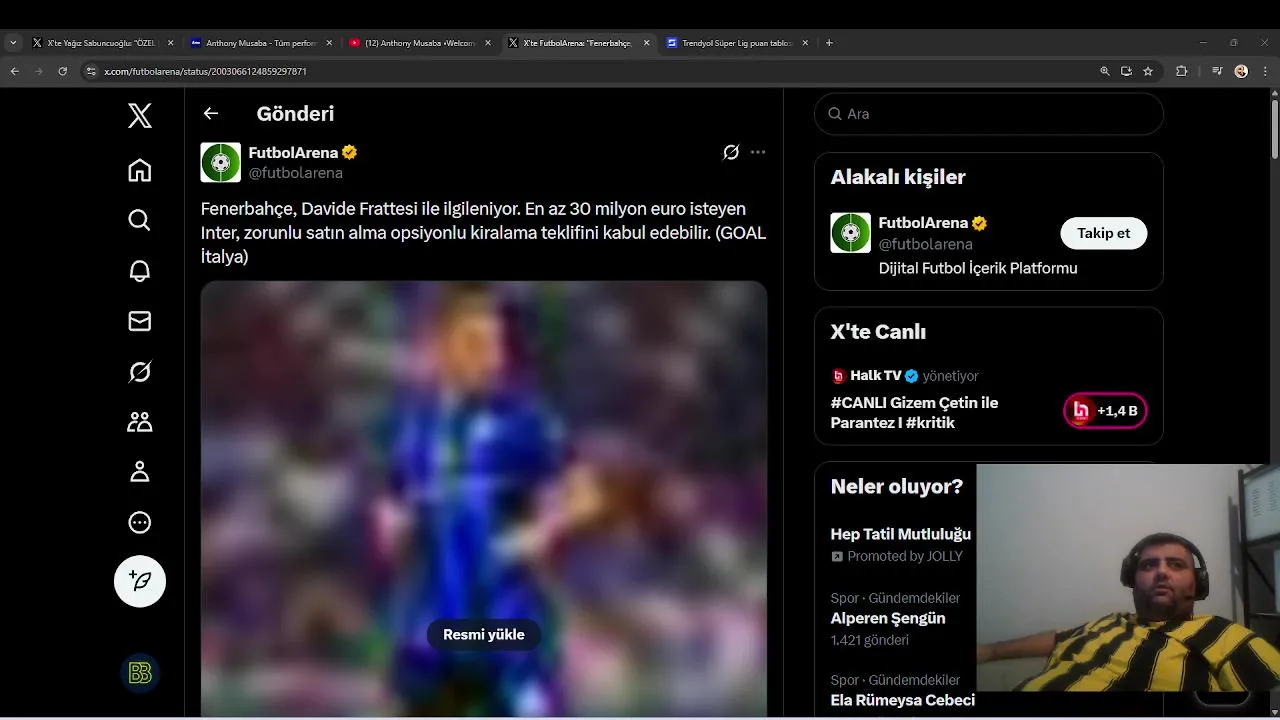Screen dimensions: 1280x720
Task: Open media control icon in toolbar
Action: (x=1217, y=71)
